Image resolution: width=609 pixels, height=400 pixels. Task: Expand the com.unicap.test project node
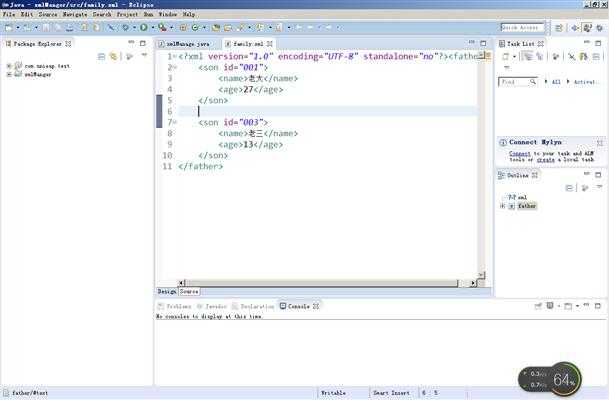pos(9,66)
